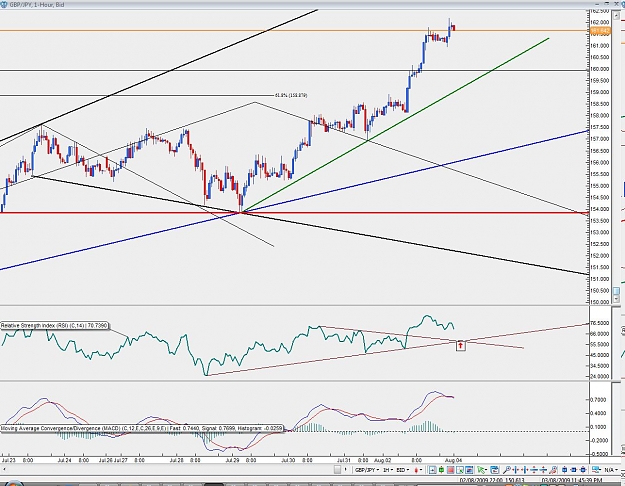This screenshot has height=486, width=625.
Task: Open the 1H timeframe dropdown
Action: point(388,470)
